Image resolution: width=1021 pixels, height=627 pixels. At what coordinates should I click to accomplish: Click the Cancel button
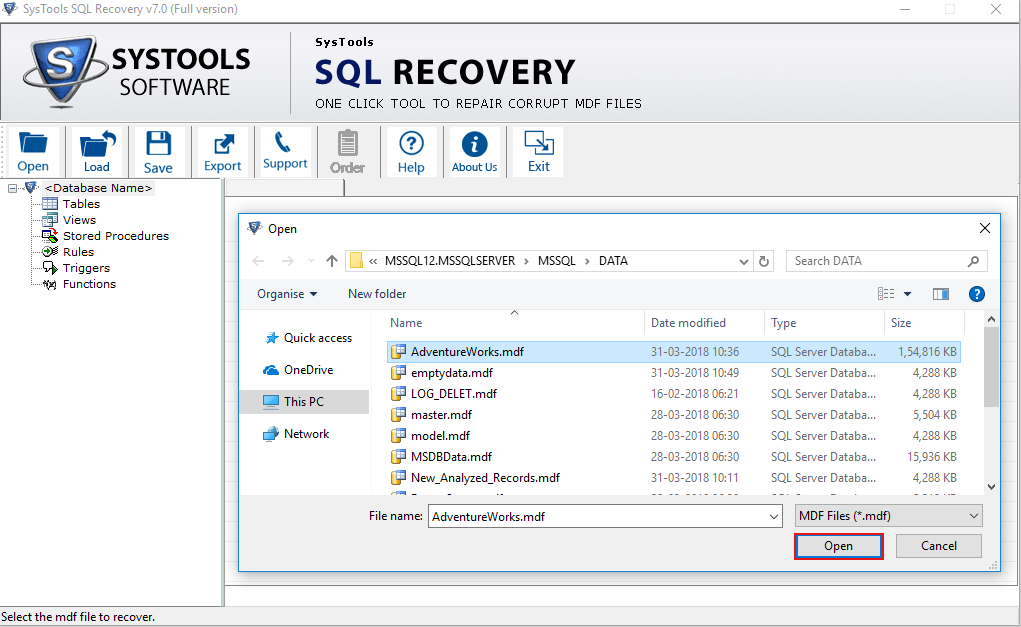[938, 546]
